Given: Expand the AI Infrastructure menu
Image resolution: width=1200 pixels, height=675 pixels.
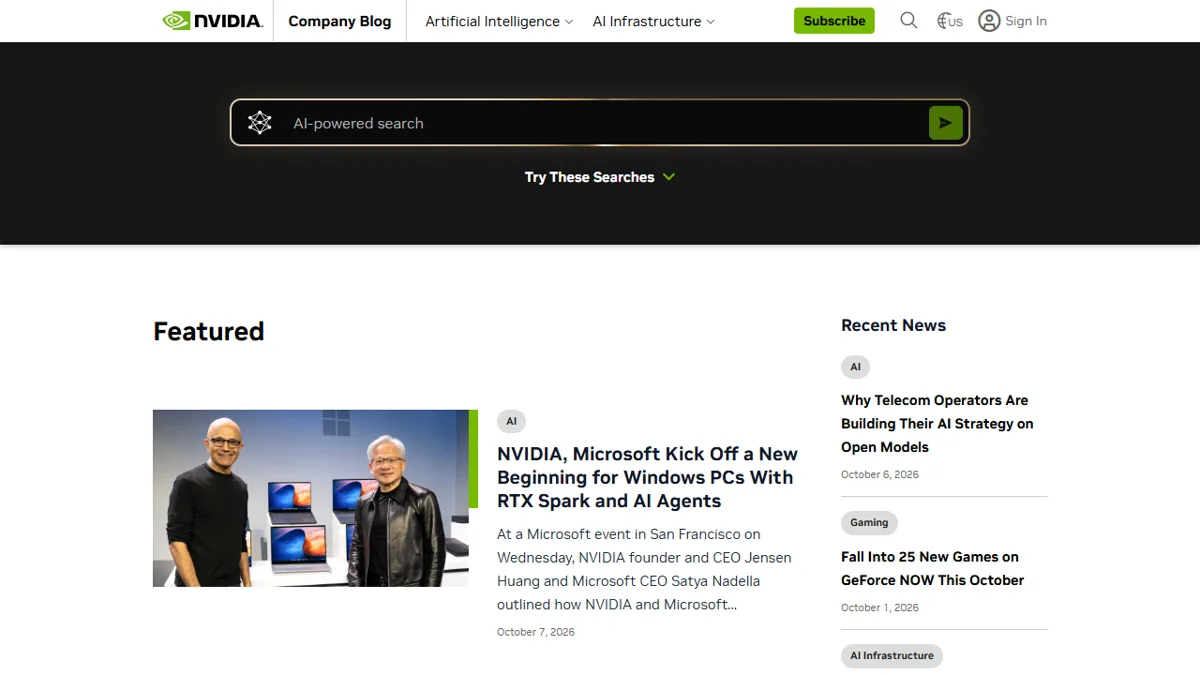Looking at the screenshot, I should coord(653,21).
